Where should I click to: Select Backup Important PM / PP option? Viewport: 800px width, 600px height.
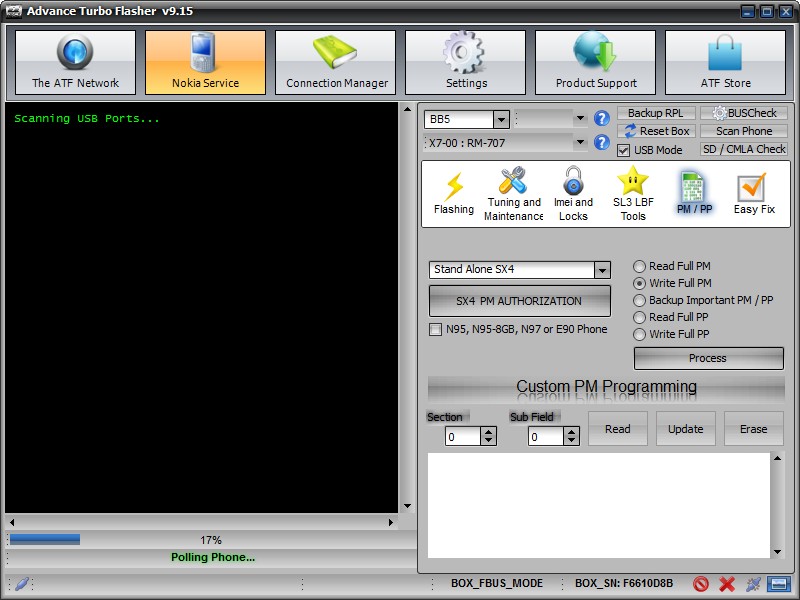coord(639,300)
